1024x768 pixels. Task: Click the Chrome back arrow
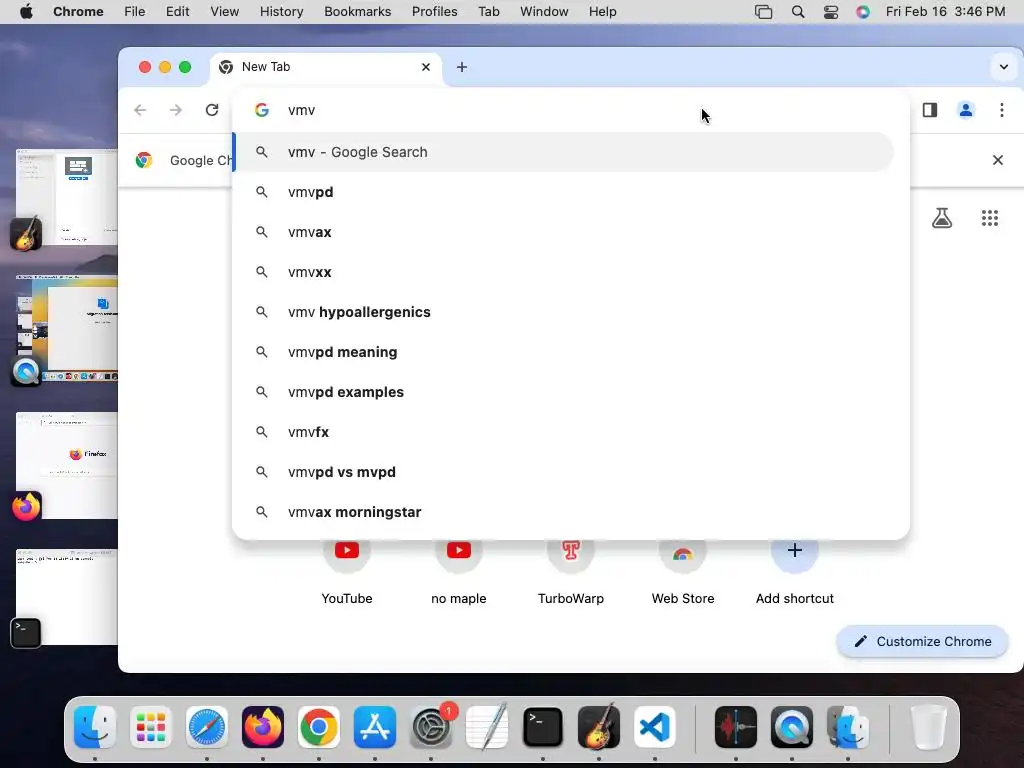pyautogui.click(x=140, y=110)
